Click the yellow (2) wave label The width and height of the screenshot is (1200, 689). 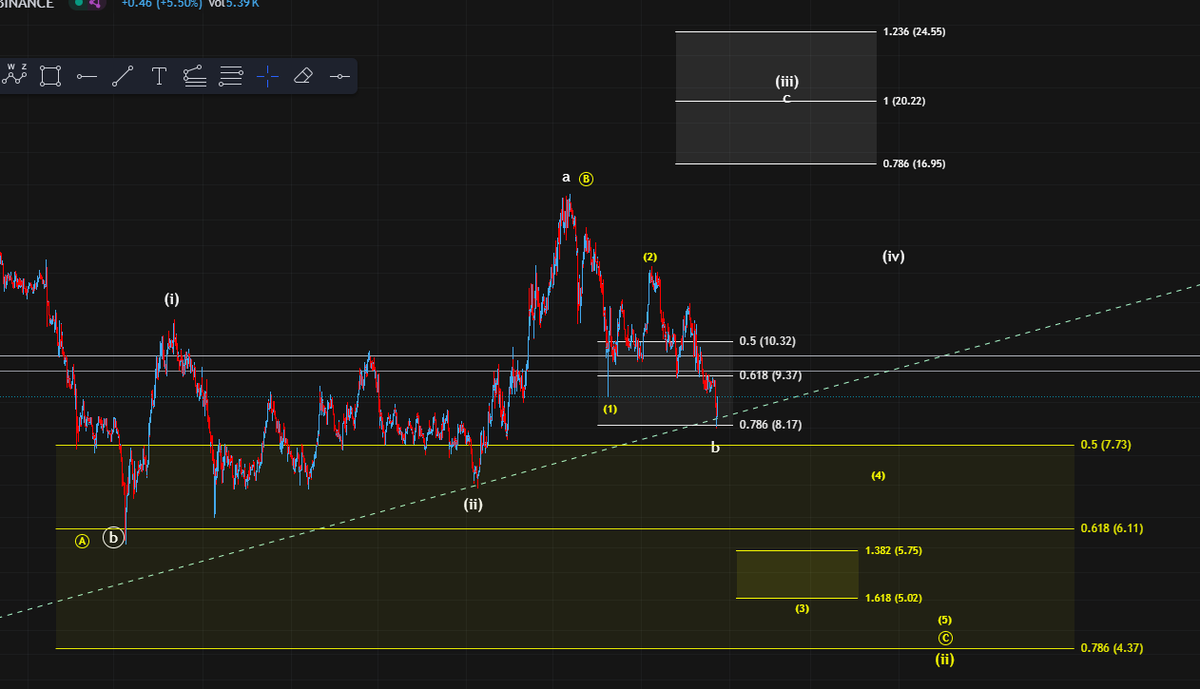(x=650, y=257)
